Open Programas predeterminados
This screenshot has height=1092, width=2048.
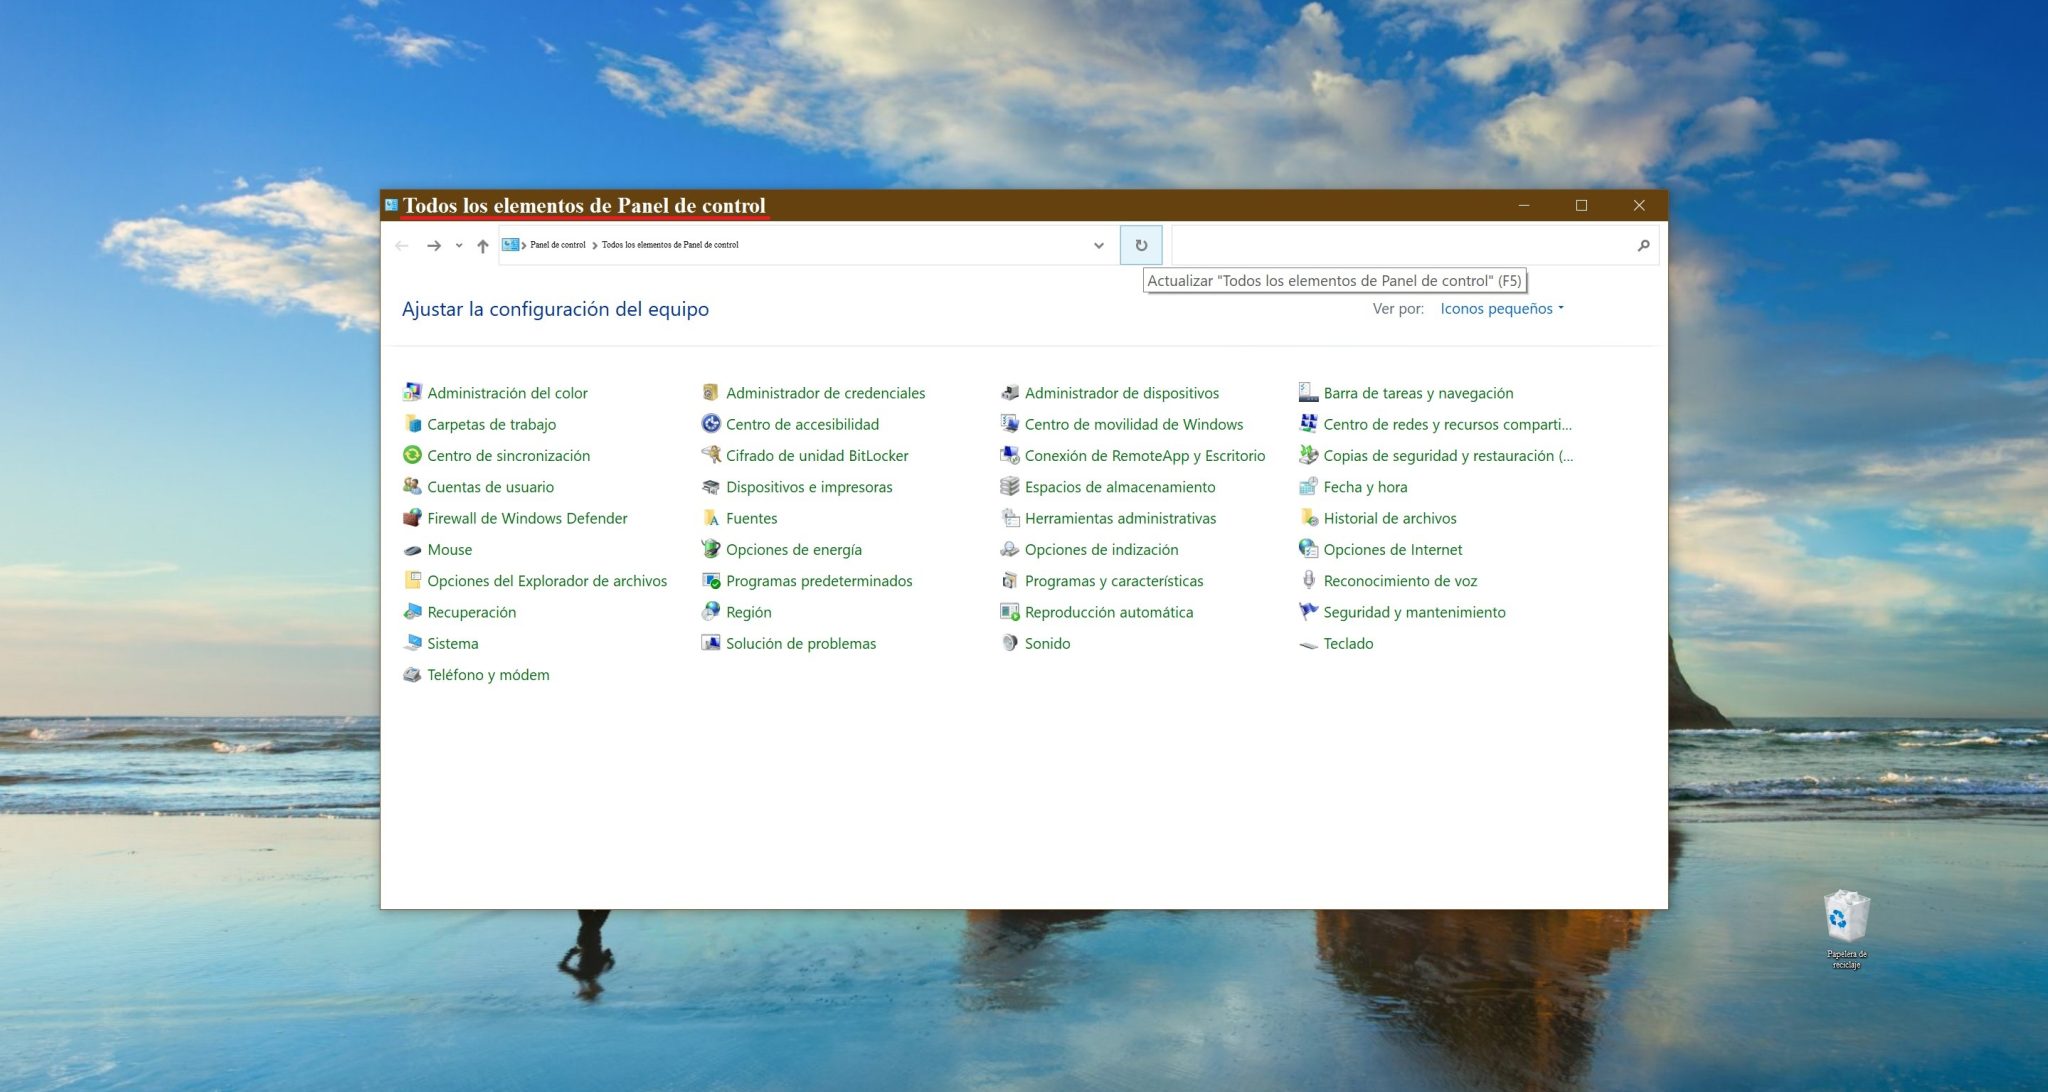pyautogui.click(x=819, y=580)
